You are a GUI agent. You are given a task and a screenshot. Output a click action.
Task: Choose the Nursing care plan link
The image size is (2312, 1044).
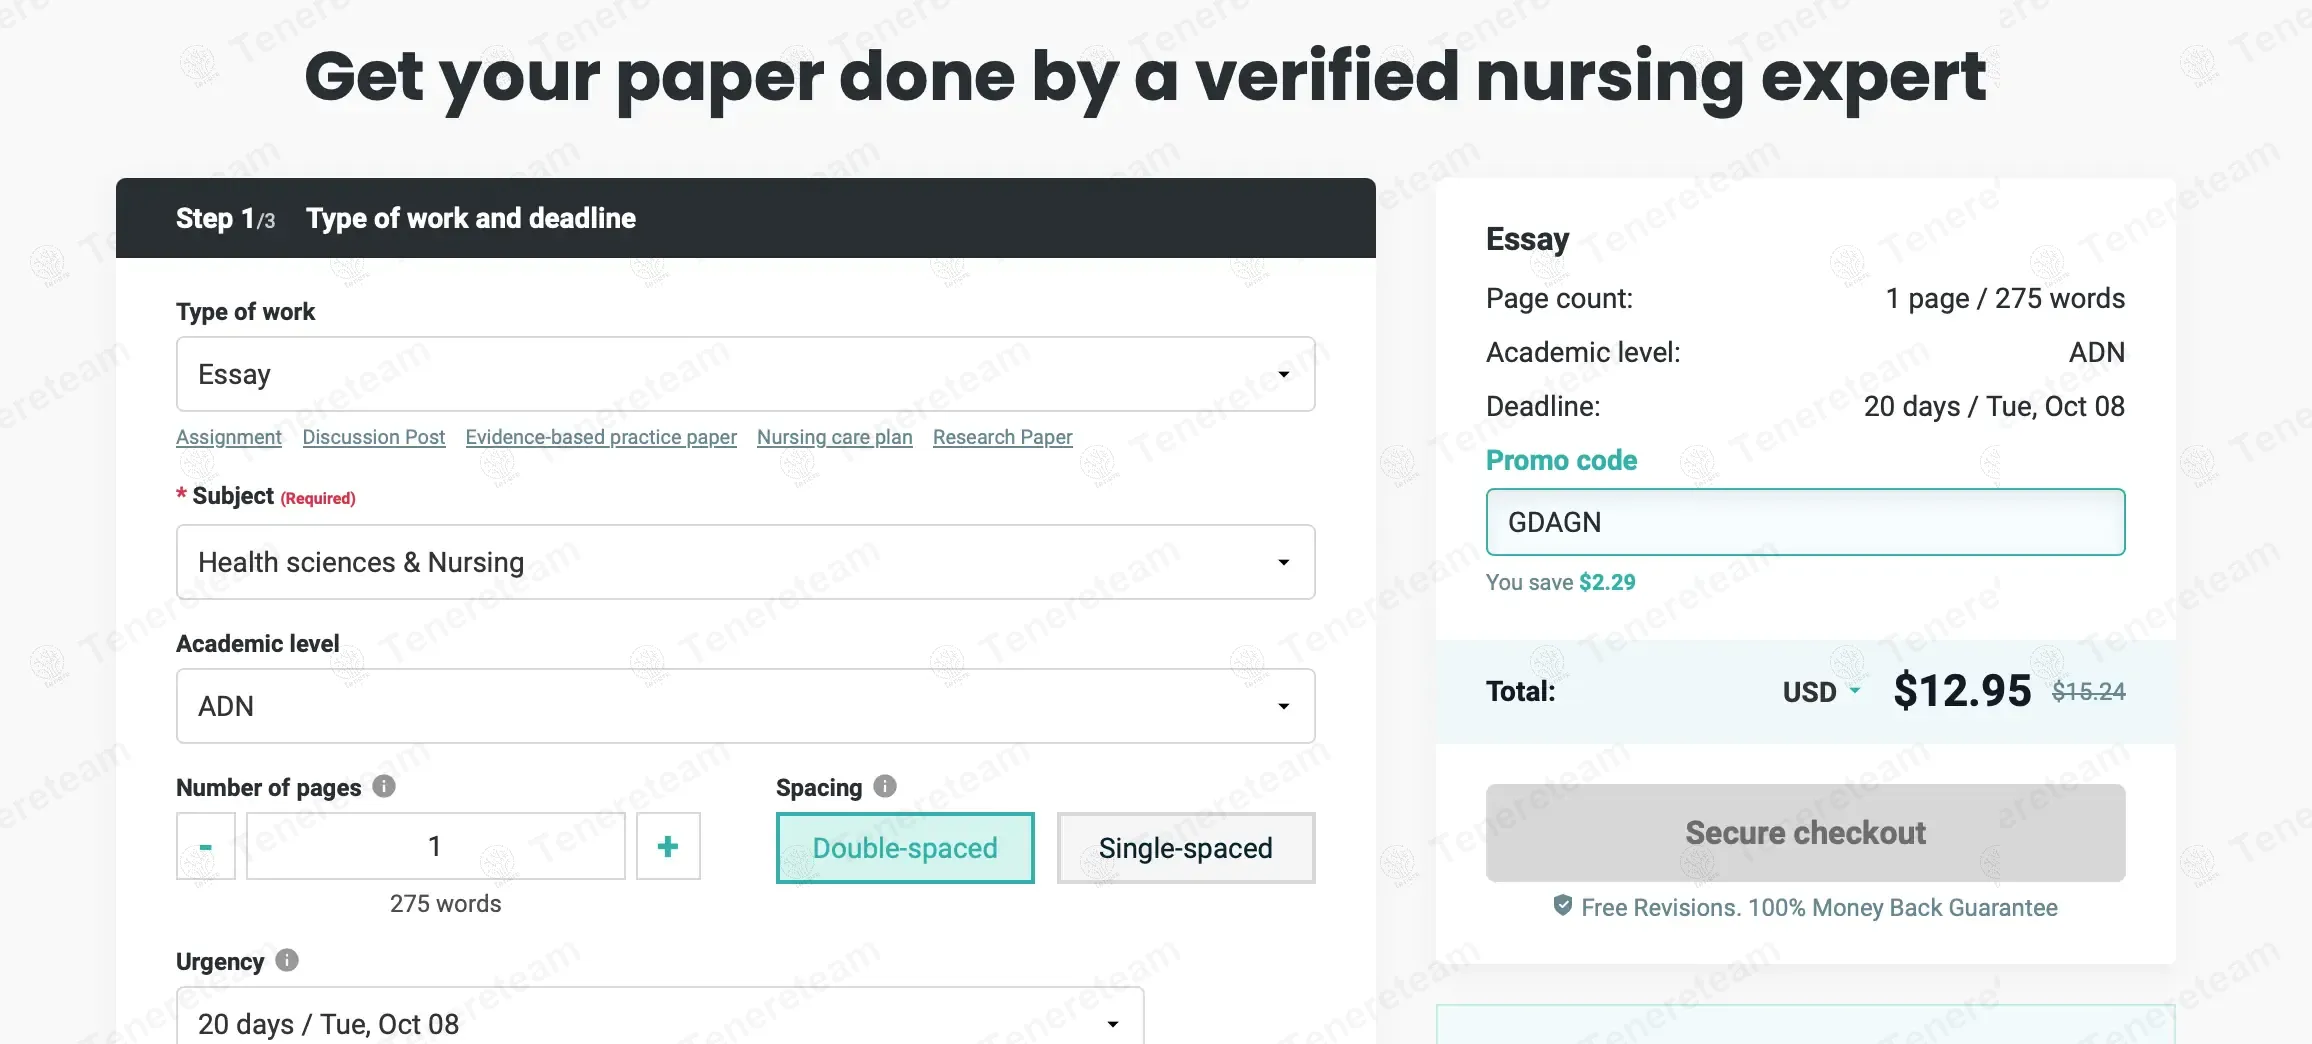(x=835, y=437)
